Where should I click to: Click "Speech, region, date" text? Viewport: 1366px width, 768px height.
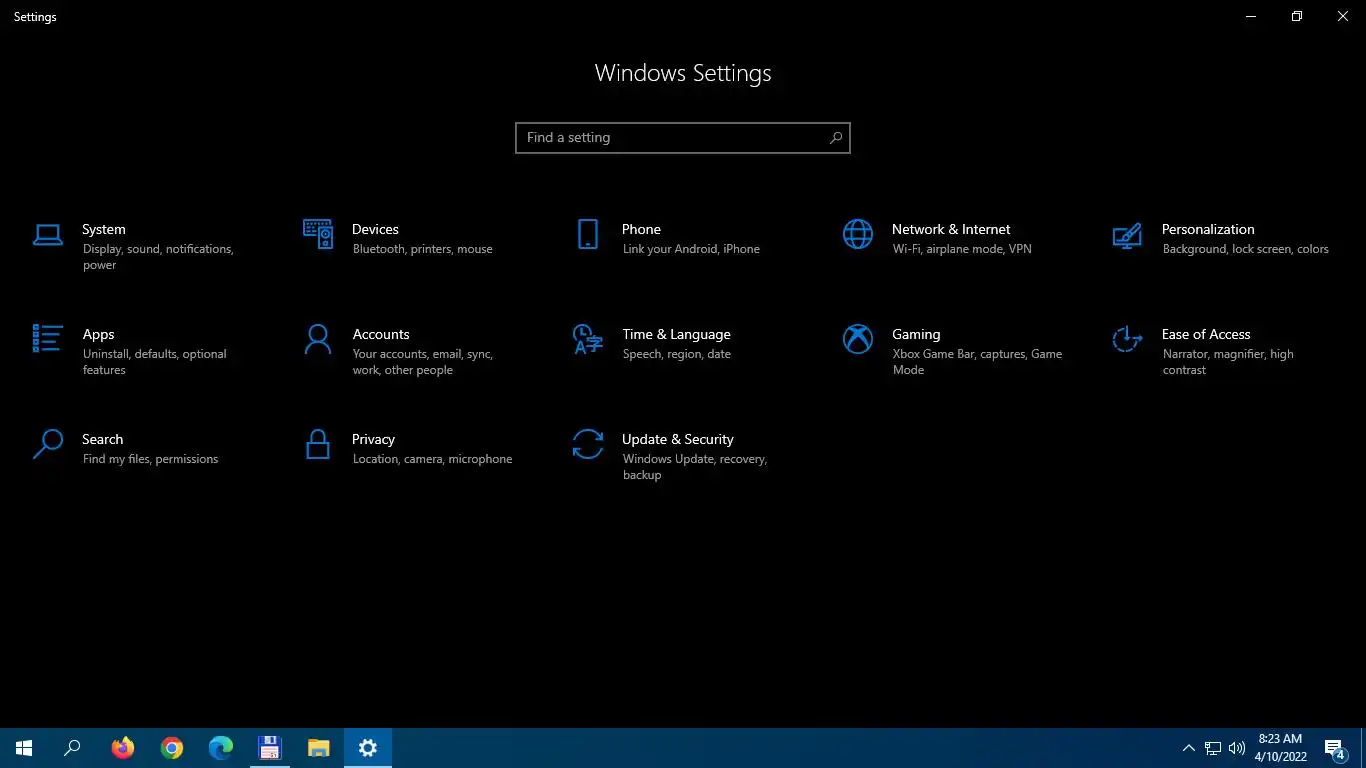[676, 354]
